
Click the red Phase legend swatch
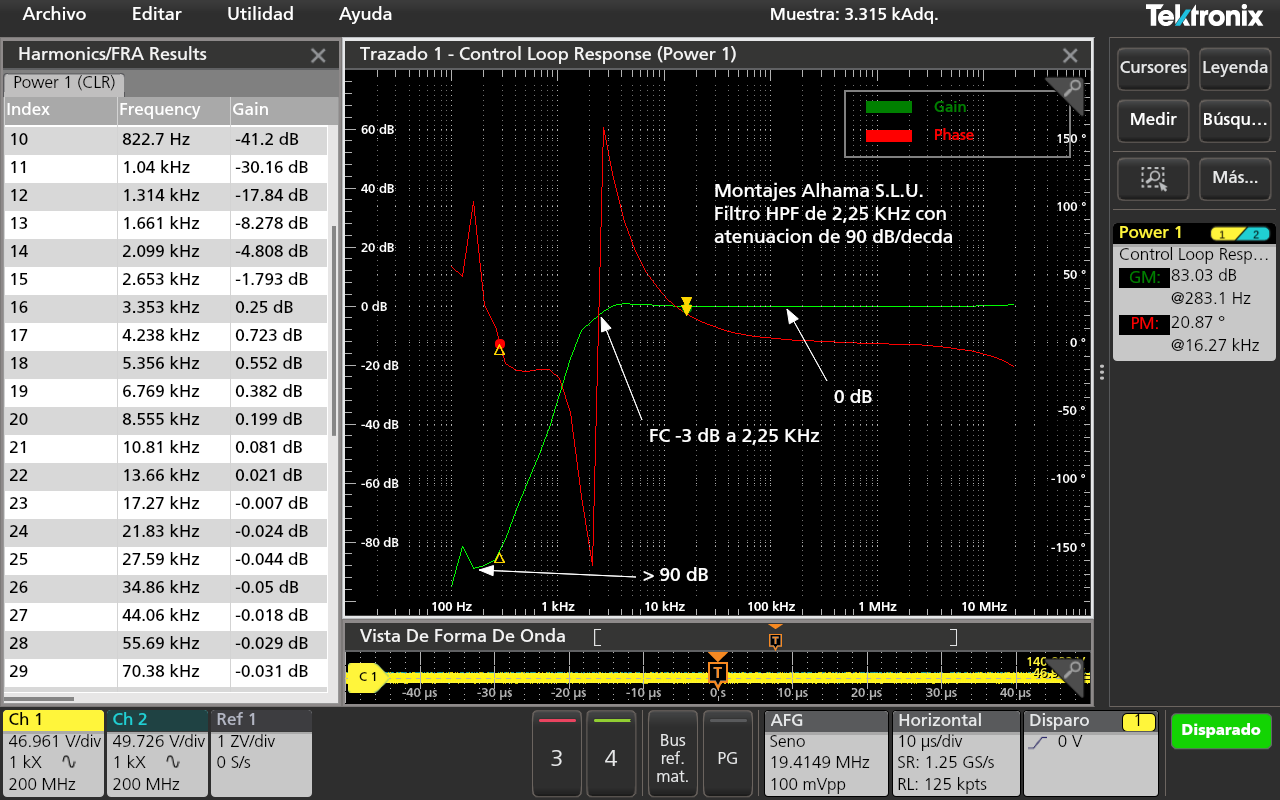[888, 135]
